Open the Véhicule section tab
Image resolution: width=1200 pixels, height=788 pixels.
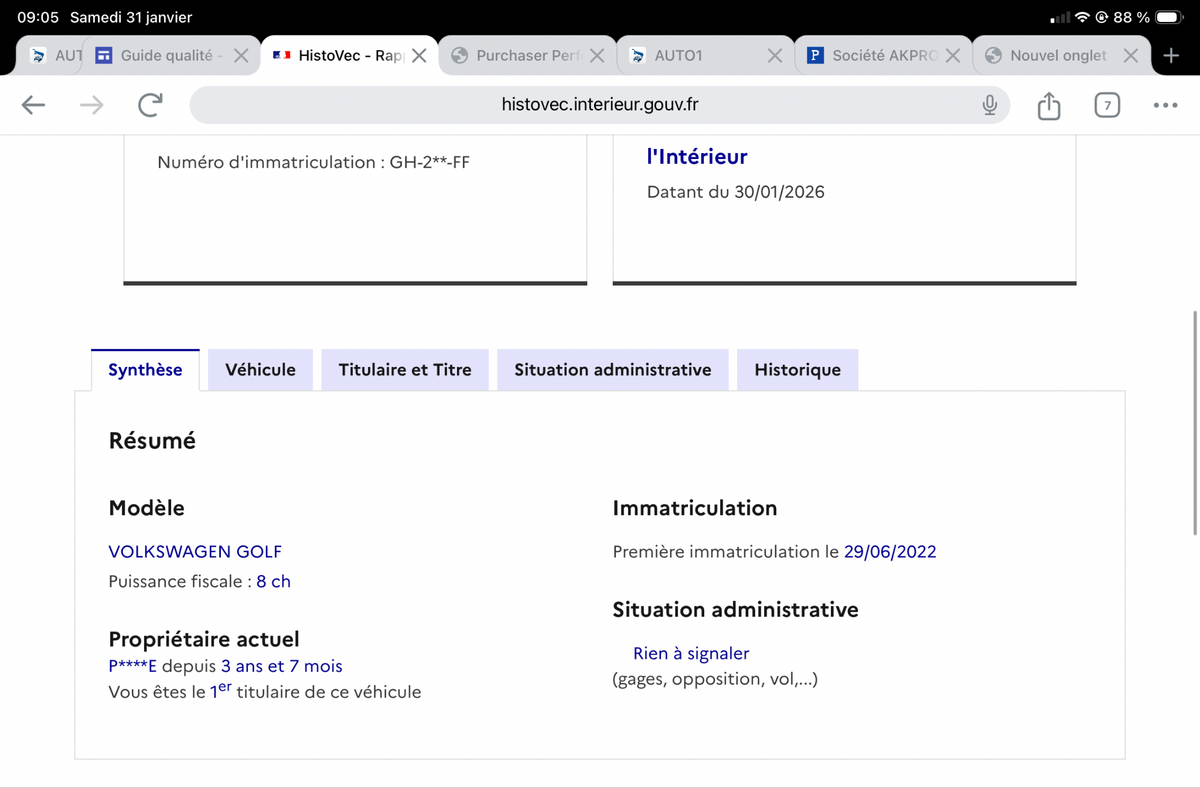pos(260,370)
